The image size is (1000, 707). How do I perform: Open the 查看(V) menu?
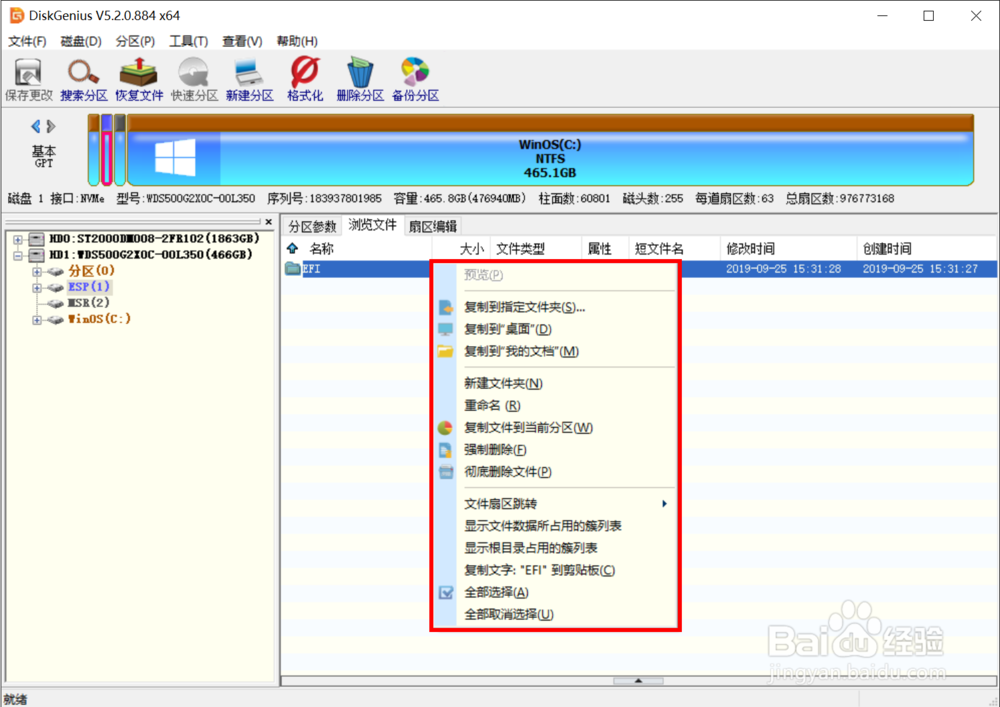[x=242, y=41]
